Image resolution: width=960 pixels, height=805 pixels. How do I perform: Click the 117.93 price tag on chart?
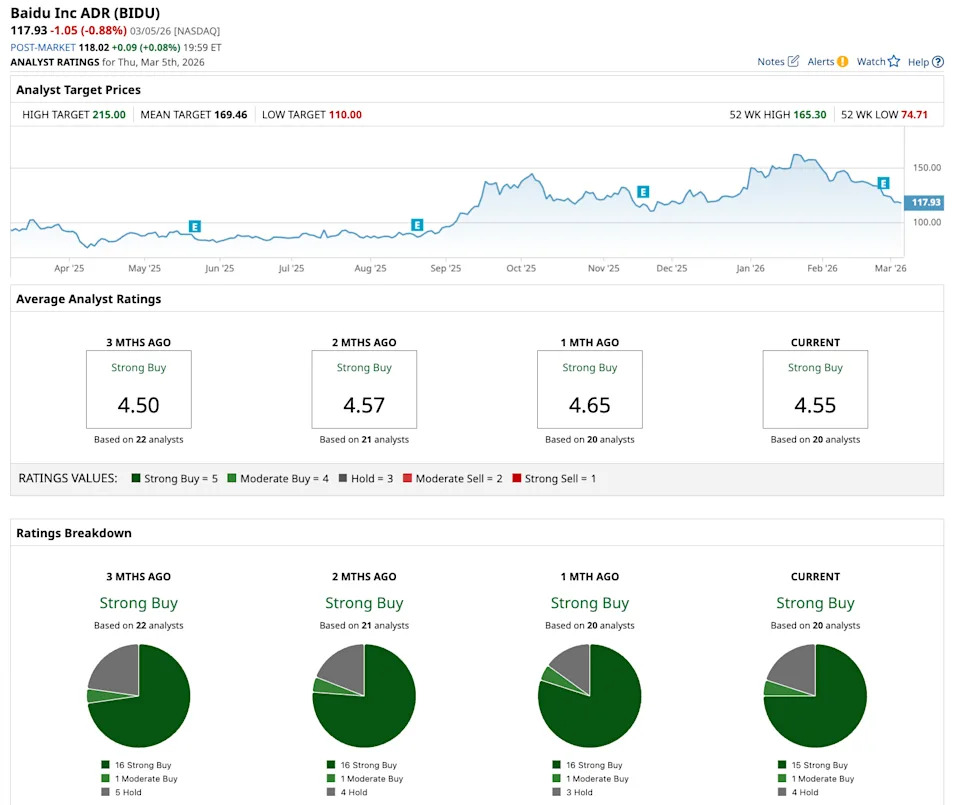click(924, 202)
